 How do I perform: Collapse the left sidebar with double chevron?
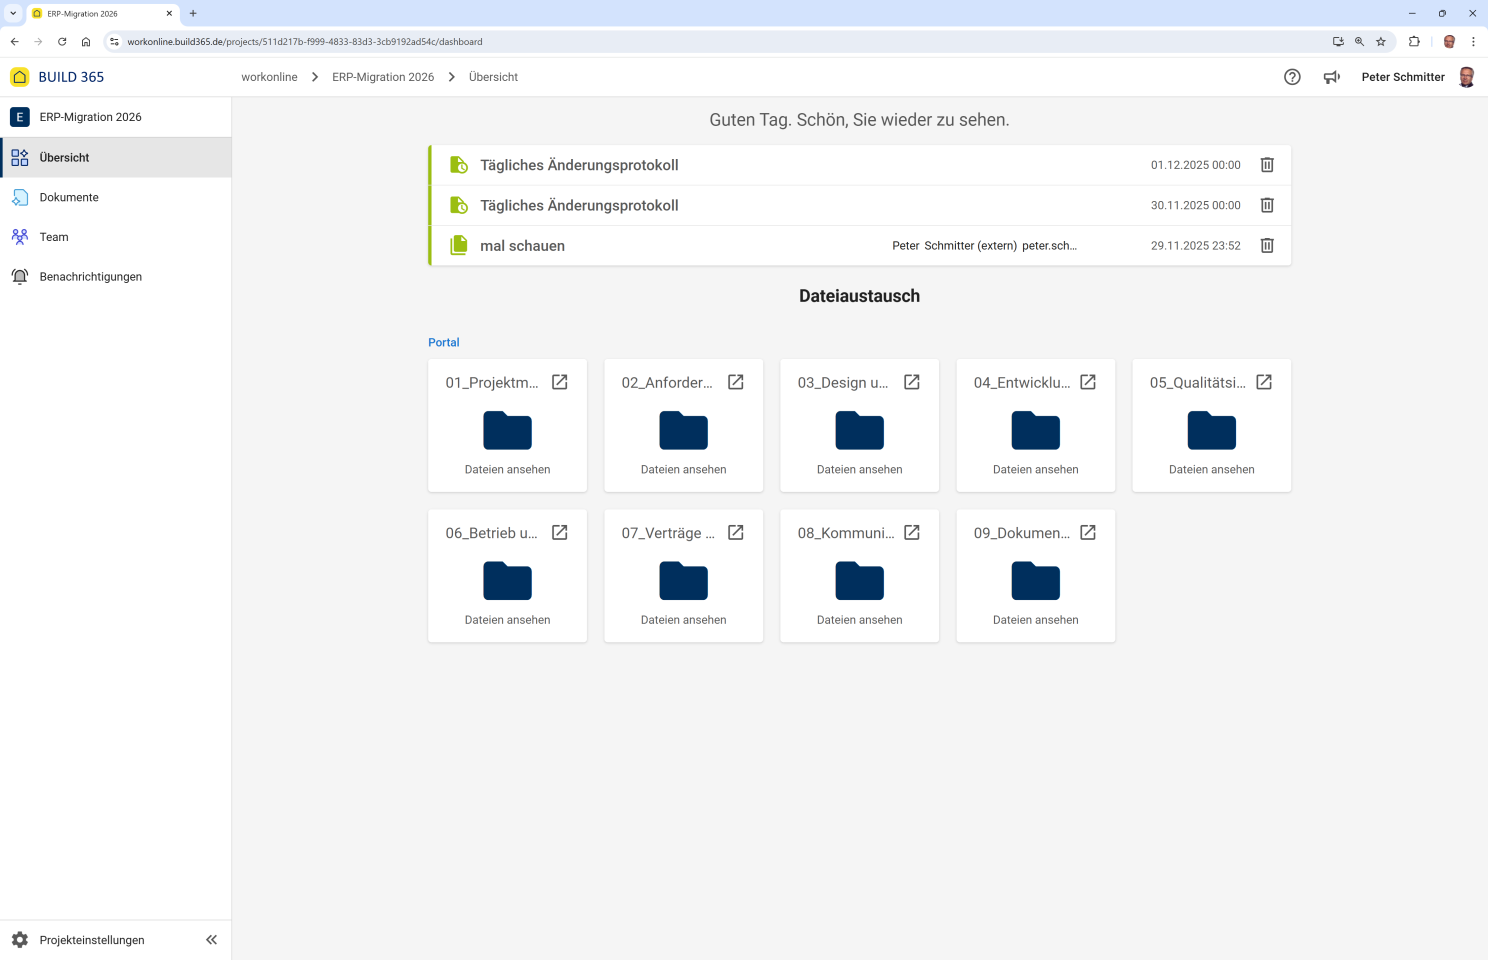(211, 940)
